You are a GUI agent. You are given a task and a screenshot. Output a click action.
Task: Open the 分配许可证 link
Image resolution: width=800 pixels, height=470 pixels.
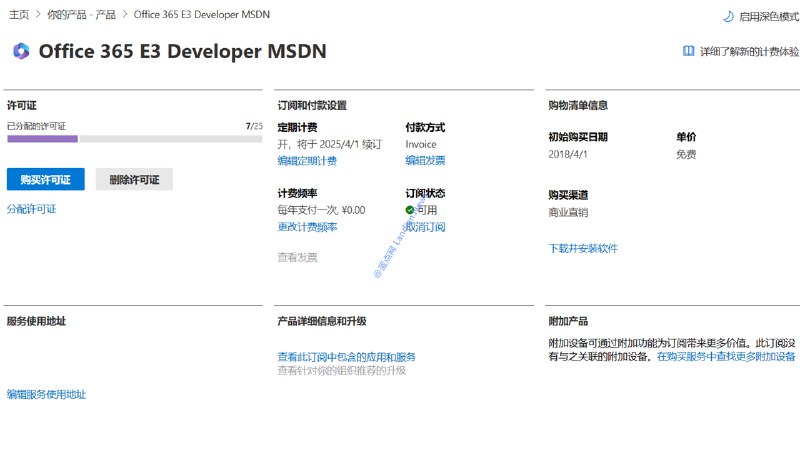32,209
